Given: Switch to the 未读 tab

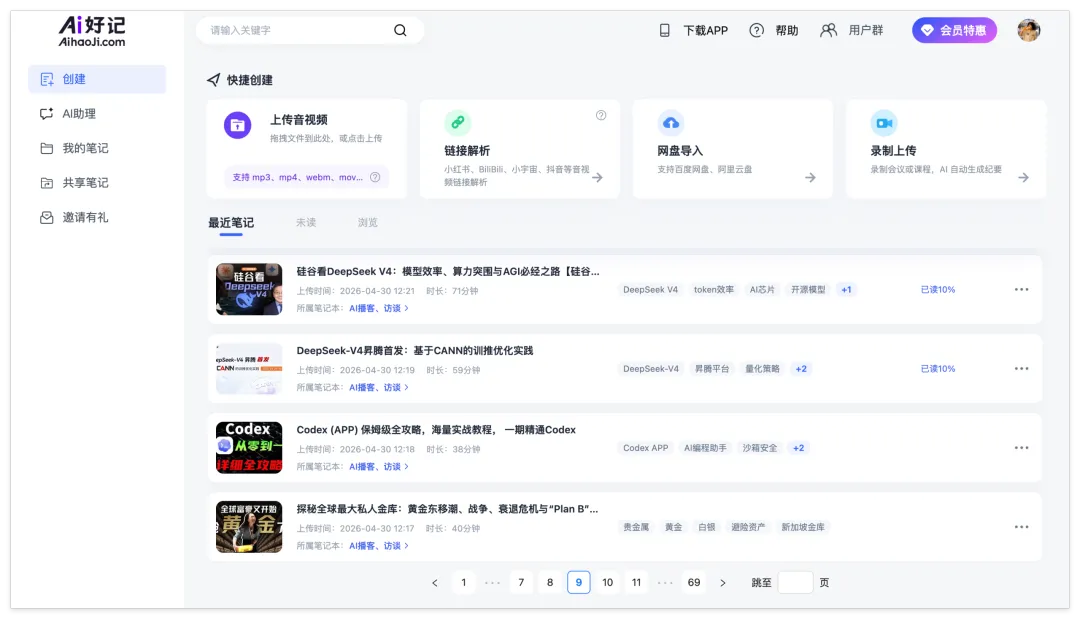Looking at the screenshot, I should pyautogui.click(x=306, y=222).
